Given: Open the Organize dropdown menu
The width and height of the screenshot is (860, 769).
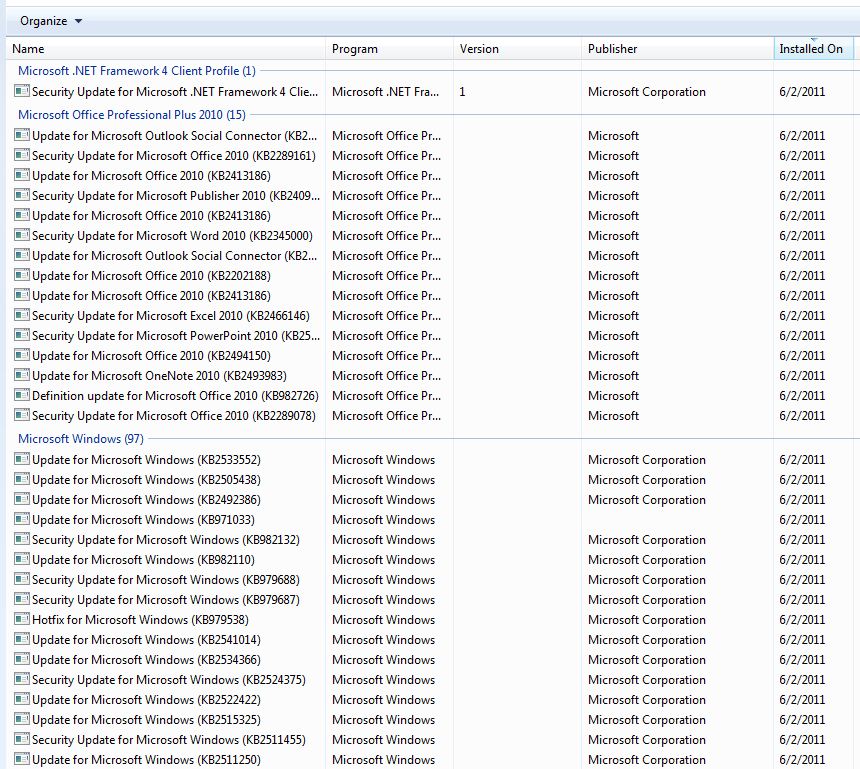Looking at the screenshot, I should tap(51, 21).
